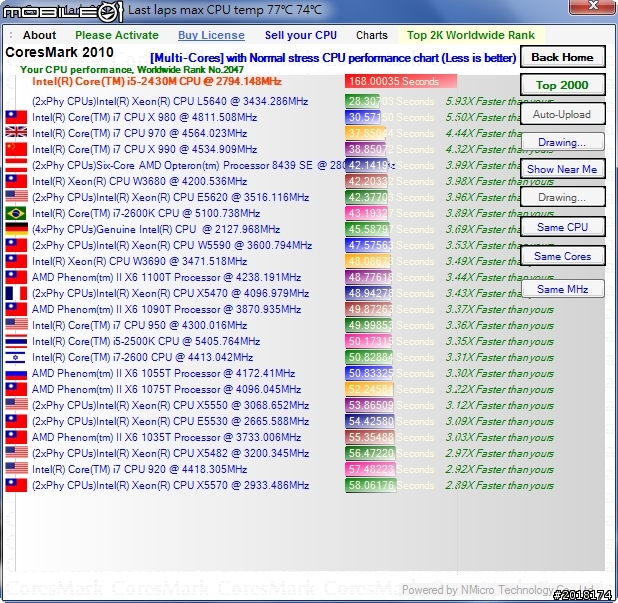Click the US flag beside Xeon E5620

pos(16,197)
